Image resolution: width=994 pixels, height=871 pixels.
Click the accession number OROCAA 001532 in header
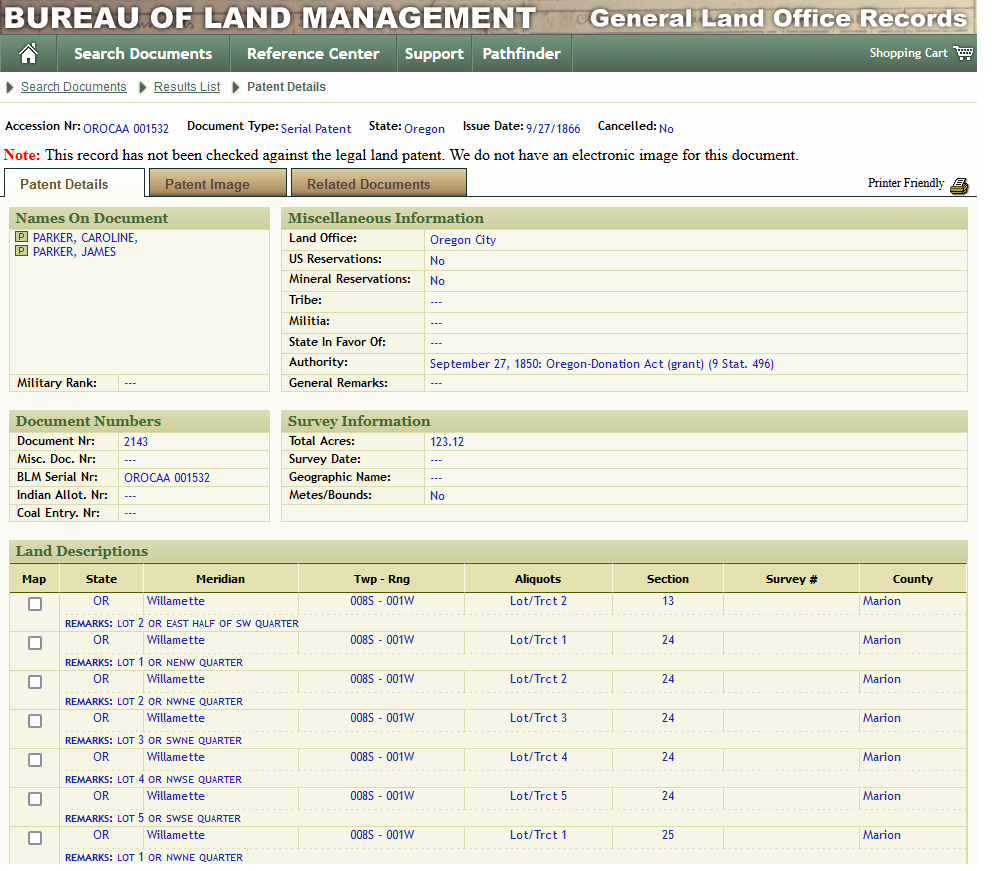point(126,129)
